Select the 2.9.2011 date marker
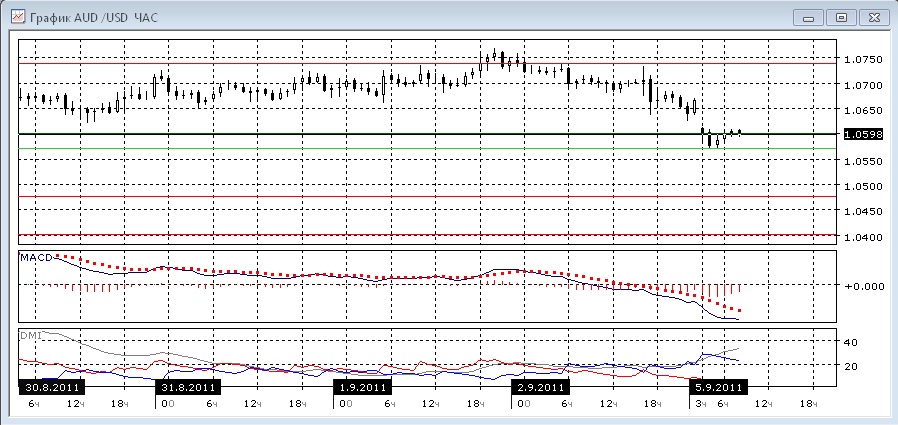The width and height of the screenshot is (898, 425). pyautogui.click(x=541, y=387)
